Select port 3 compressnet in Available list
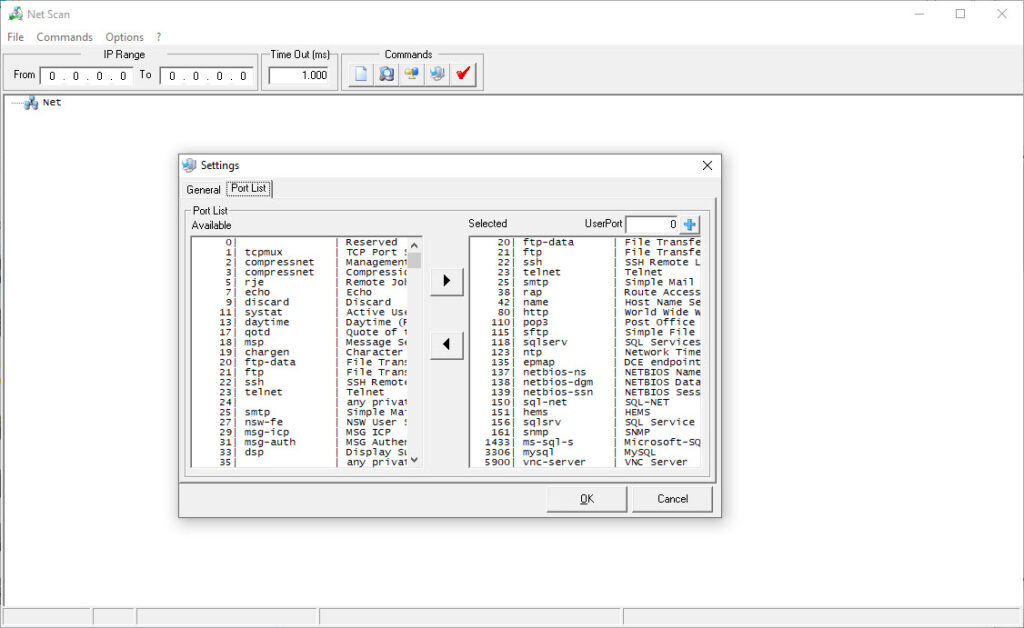This screenshot has height=628, width=1024. click(x=300, y=272)
